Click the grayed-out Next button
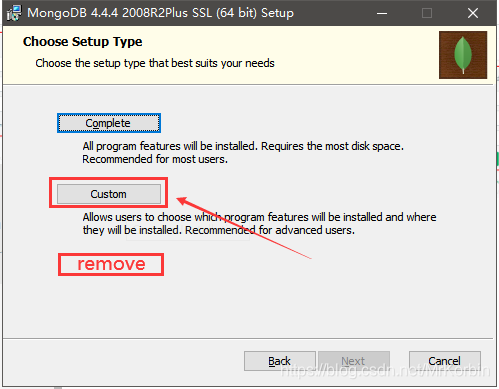Screen dimensions: 499x389 (x=353, y=361)
